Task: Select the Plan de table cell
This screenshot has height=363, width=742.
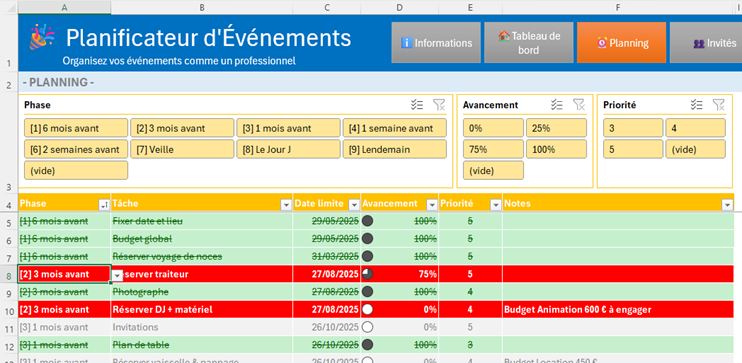Action: tap(202, 345)
